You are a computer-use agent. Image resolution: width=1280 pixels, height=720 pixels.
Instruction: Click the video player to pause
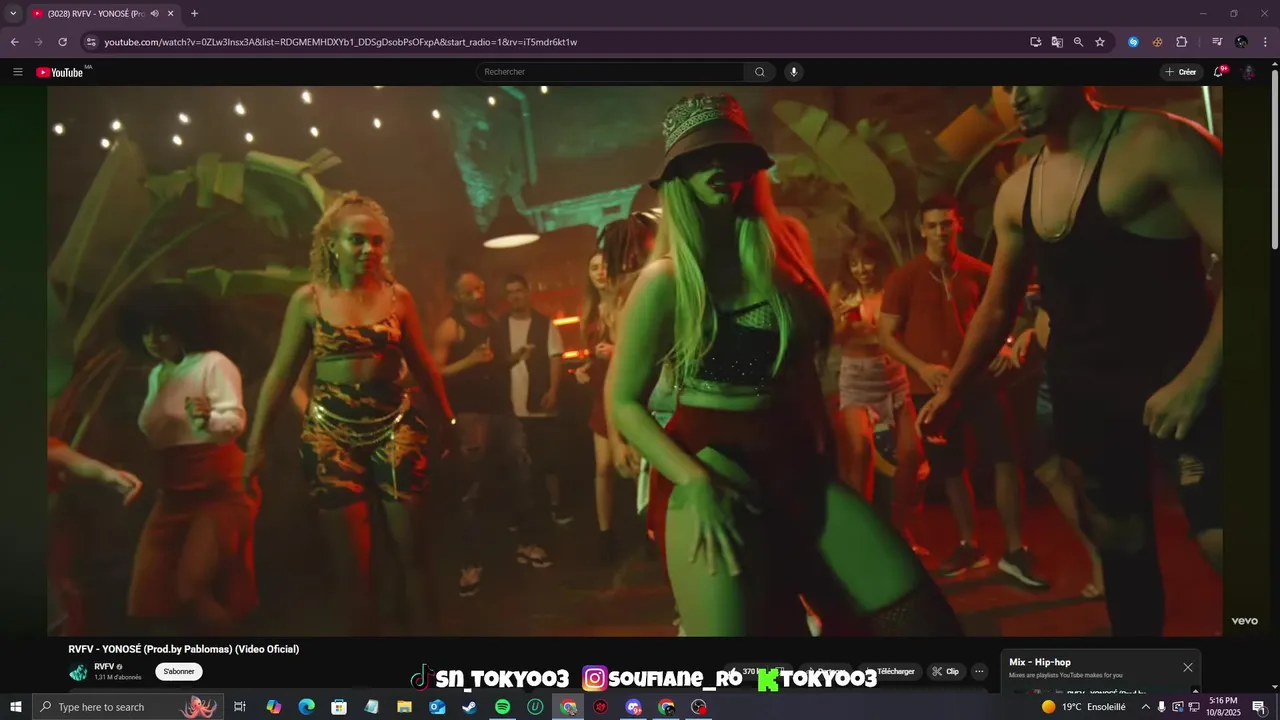pos(634,360)
